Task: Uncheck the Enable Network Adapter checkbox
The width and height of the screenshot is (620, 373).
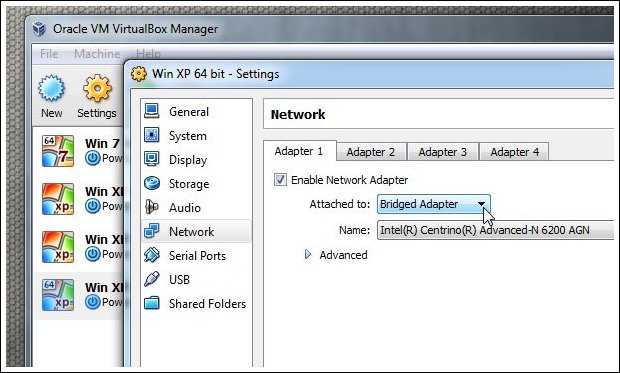Action: coord(280,180)
